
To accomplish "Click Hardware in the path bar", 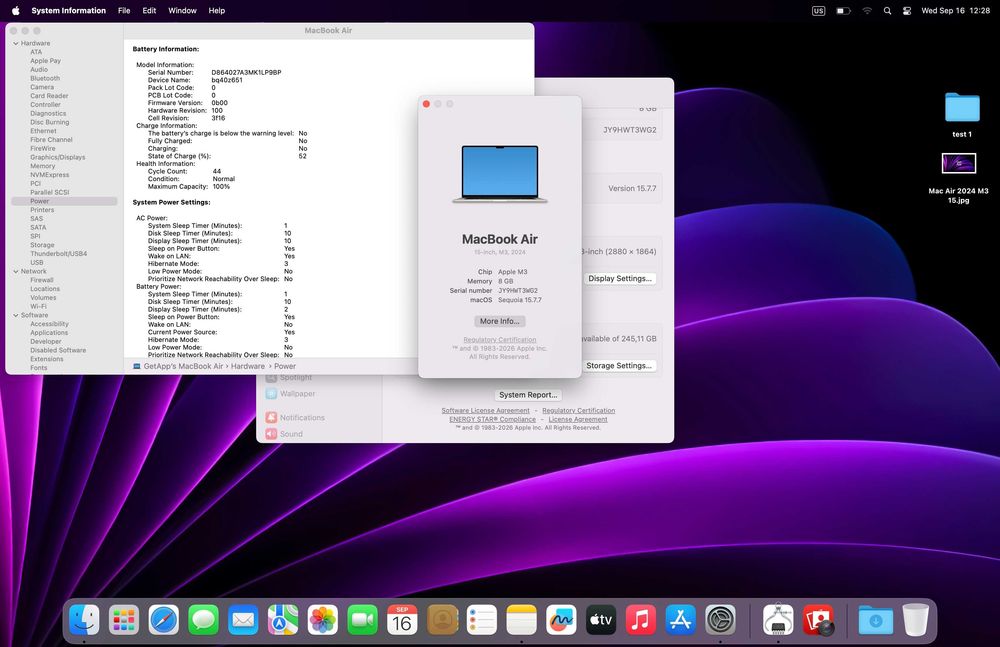I will click(x=247, y=366).
